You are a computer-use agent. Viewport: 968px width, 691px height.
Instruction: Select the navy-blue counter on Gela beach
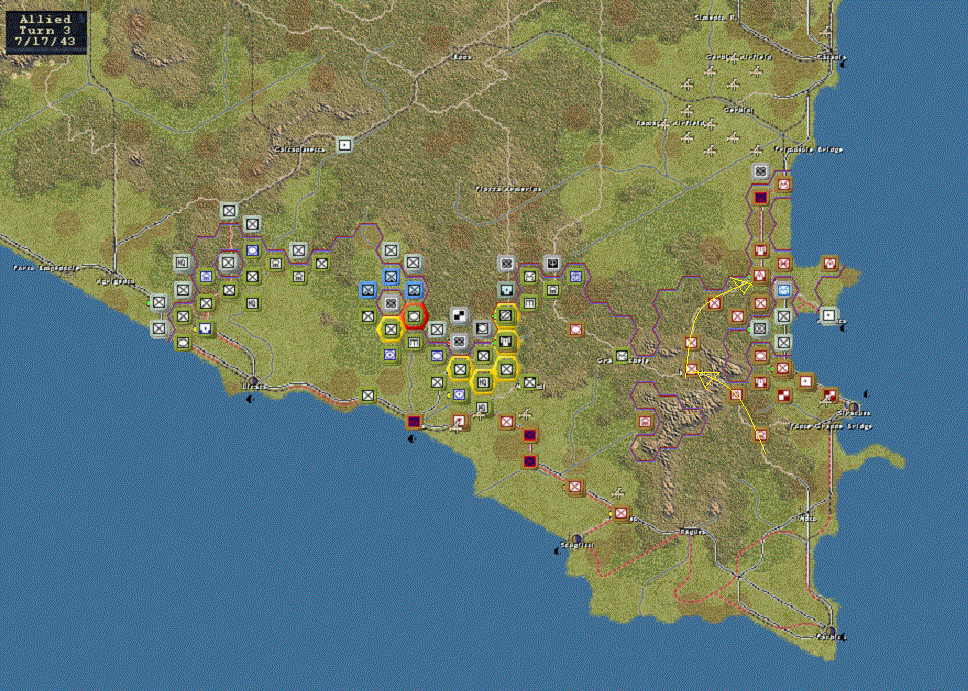tap(414, 422)
